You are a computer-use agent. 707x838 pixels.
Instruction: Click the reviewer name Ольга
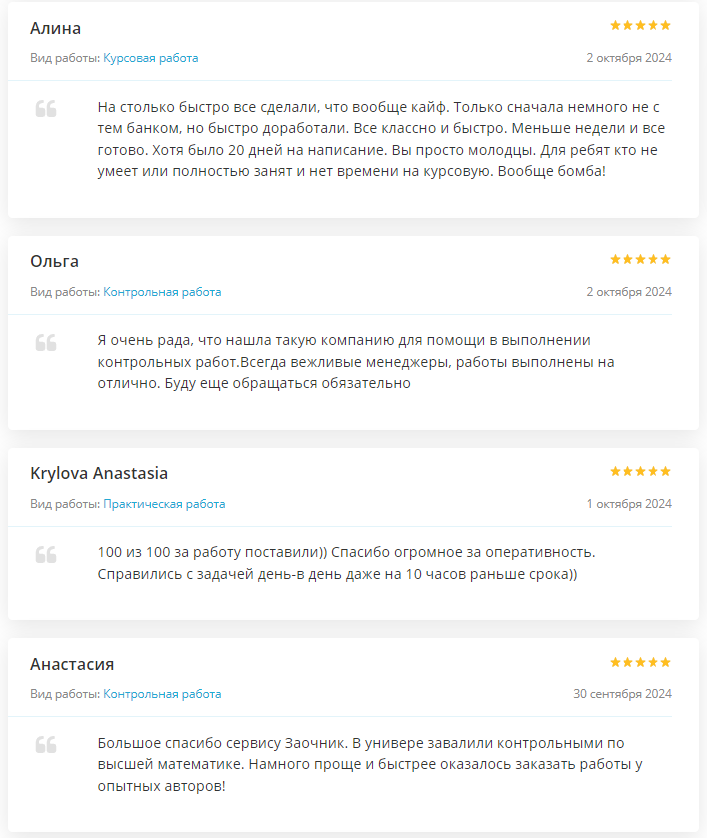click(x=55, y=261)
